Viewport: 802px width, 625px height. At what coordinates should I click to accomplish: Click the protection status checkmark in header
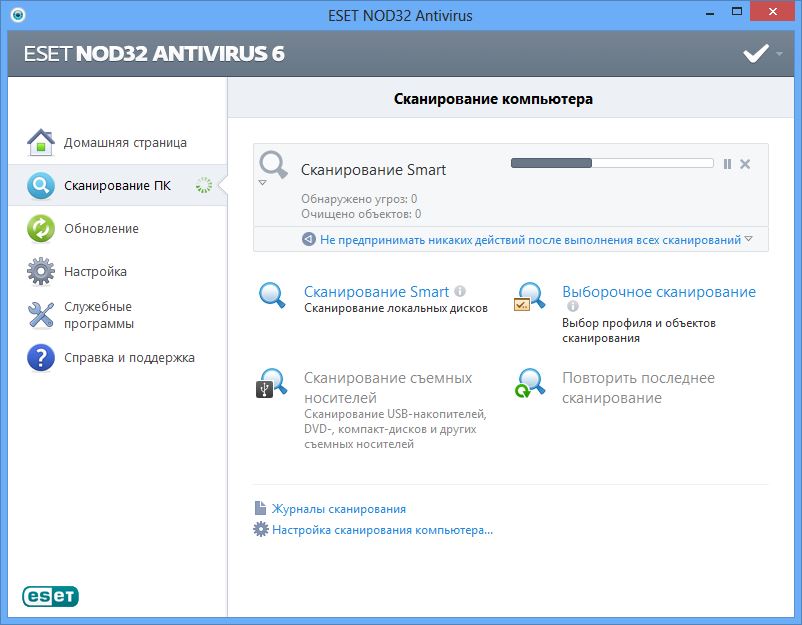pos(755,53)
